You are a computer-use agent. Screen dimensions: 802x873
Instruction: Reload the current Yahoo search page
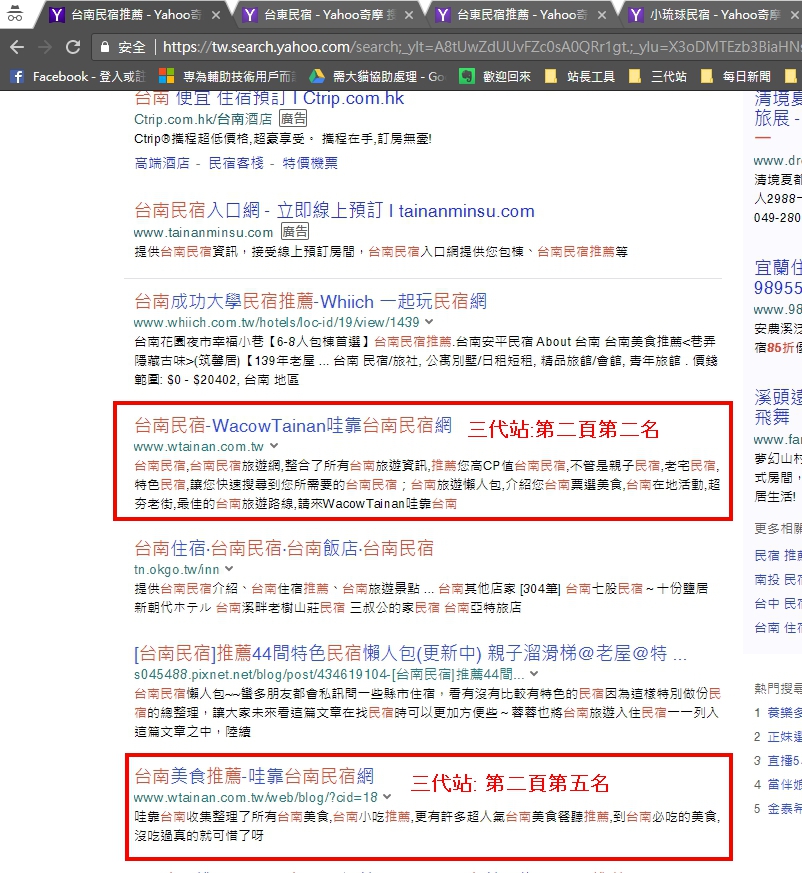point(73,47)
